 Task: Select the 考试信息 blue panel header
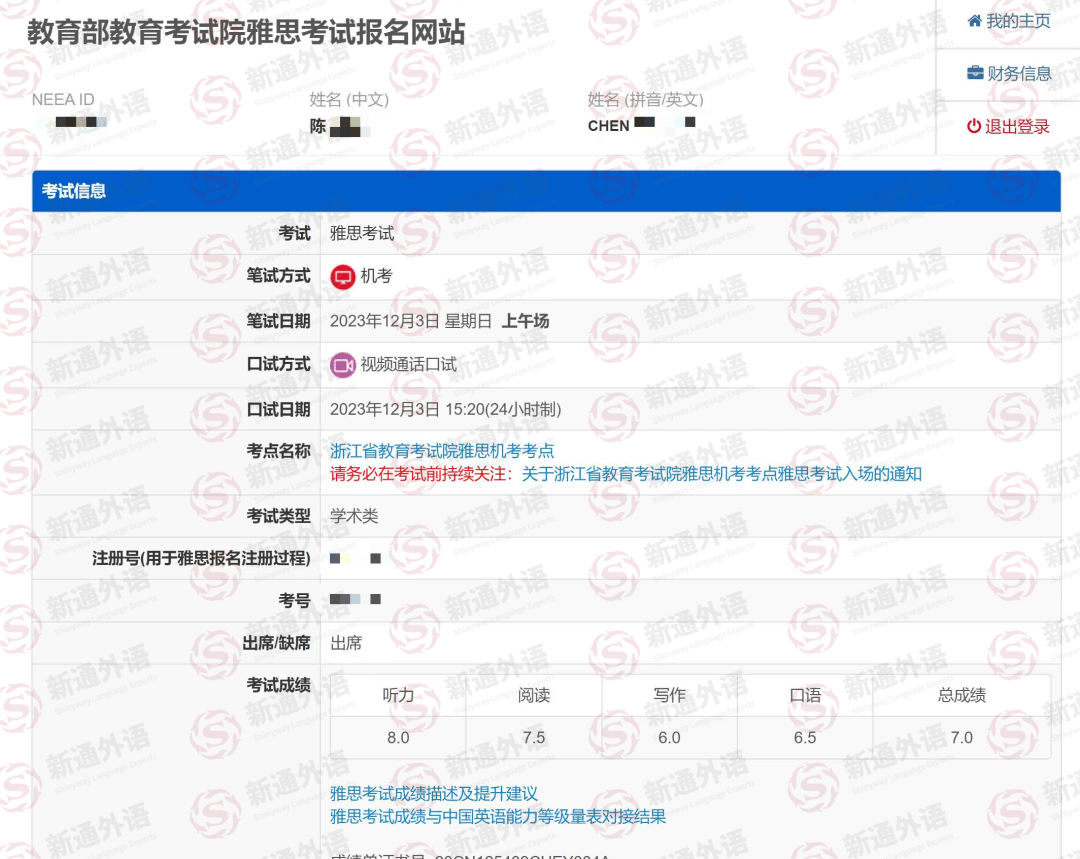point(546,192)
